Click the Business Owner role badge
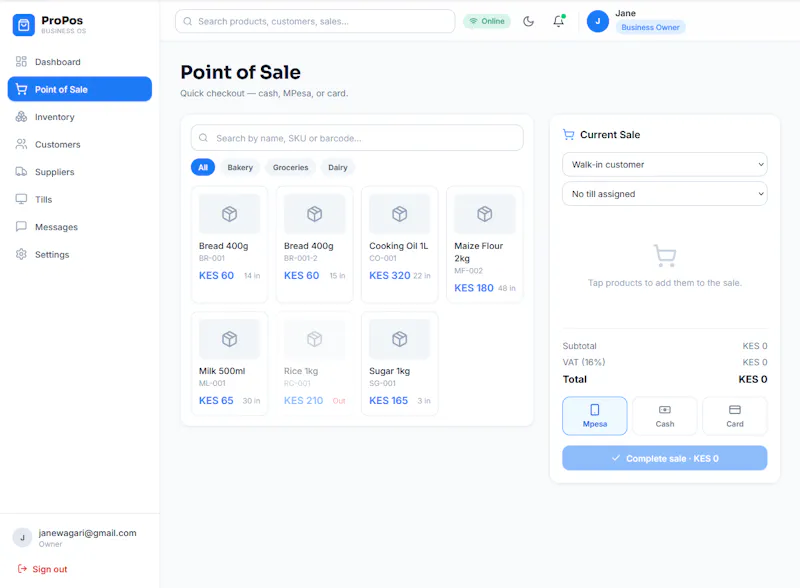Screen dimensions: 800x588 pyautogui.click(x=650, y=28)
